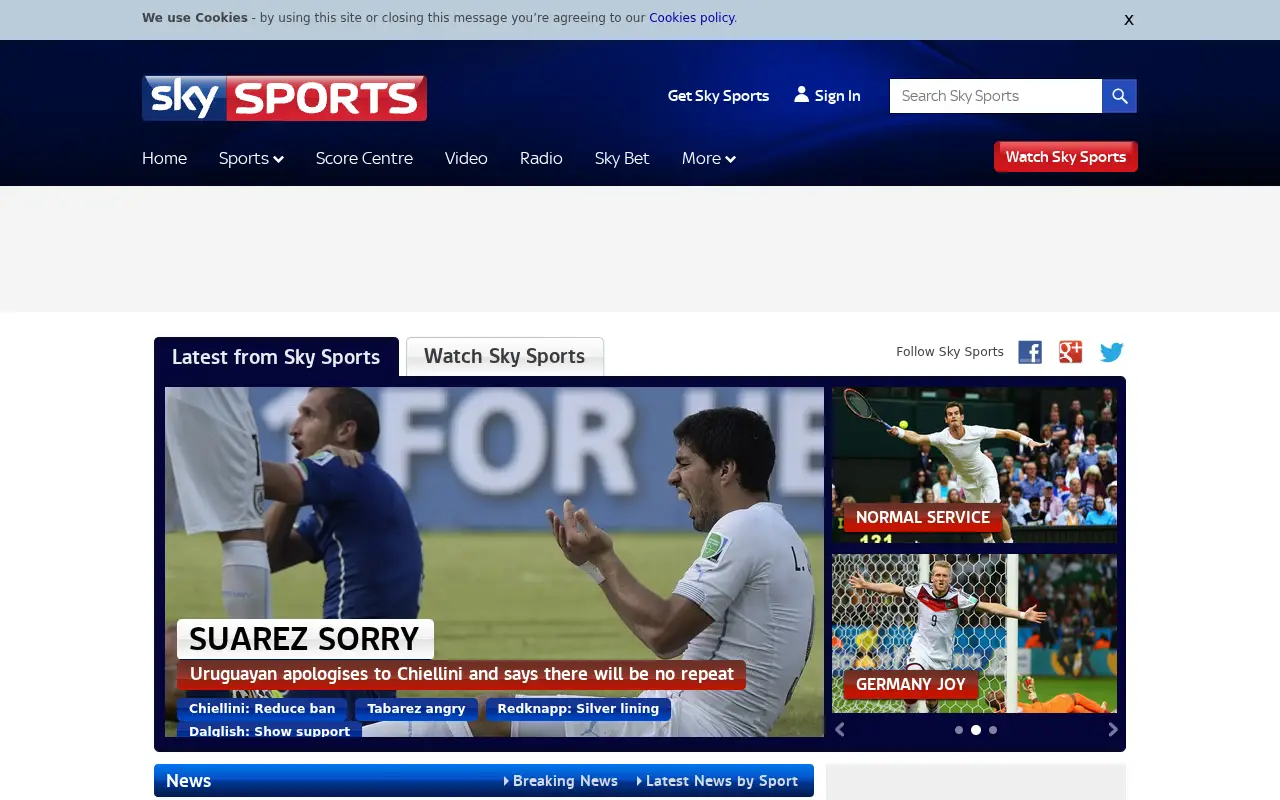Viewport: 1280px width, 800px height.
Task: Go to previous carousel slide arrow
Action: click(x=840, y=730)
